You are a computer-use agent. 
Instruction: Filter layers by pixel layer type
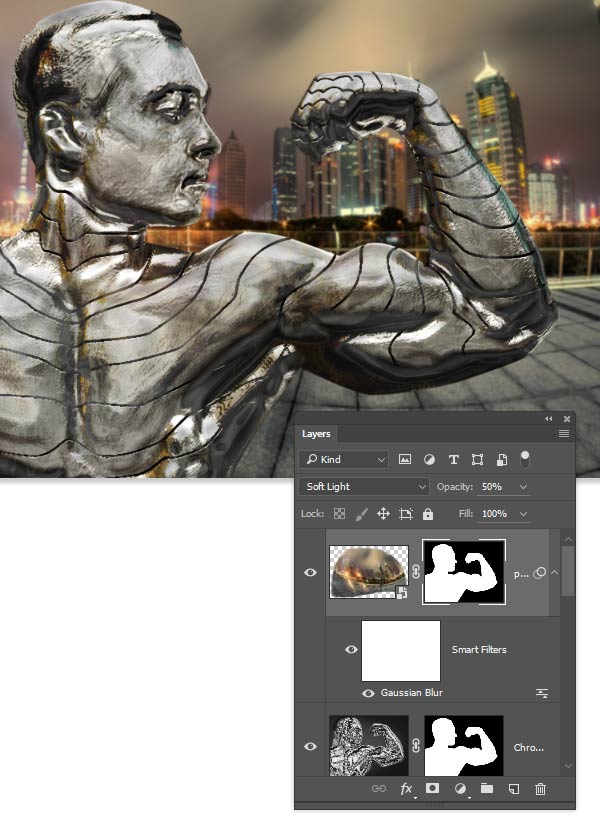[x=405, y=460]
